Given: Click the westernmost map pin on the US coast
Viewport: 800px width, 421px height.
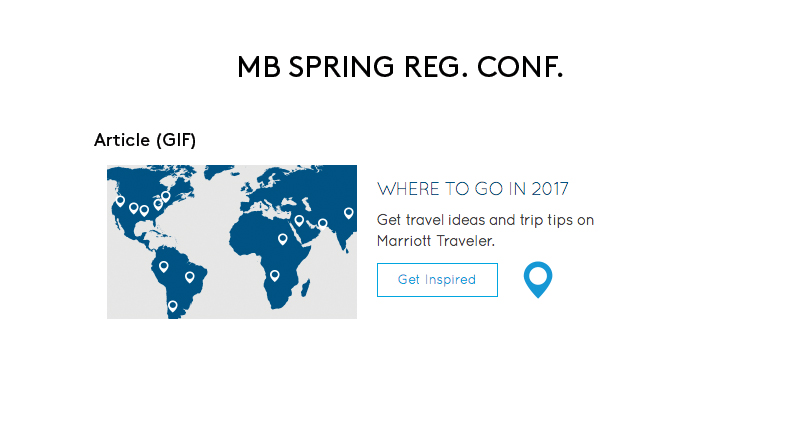Looking at the screenshot, I should [x=120, y=201].
